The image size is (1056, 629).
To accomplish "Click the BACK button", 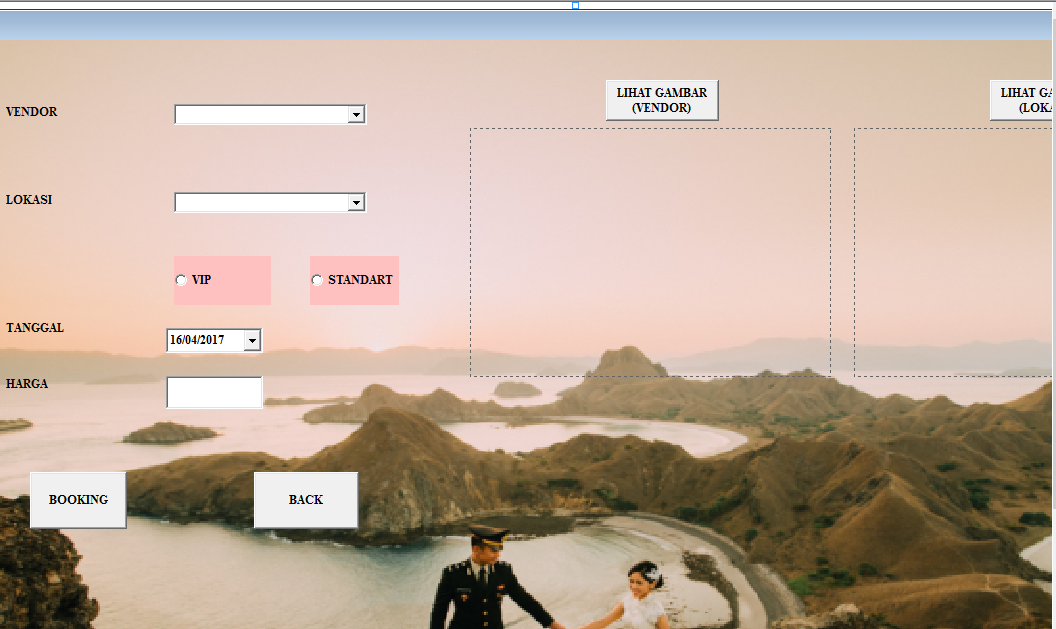I will click(305, 499).
